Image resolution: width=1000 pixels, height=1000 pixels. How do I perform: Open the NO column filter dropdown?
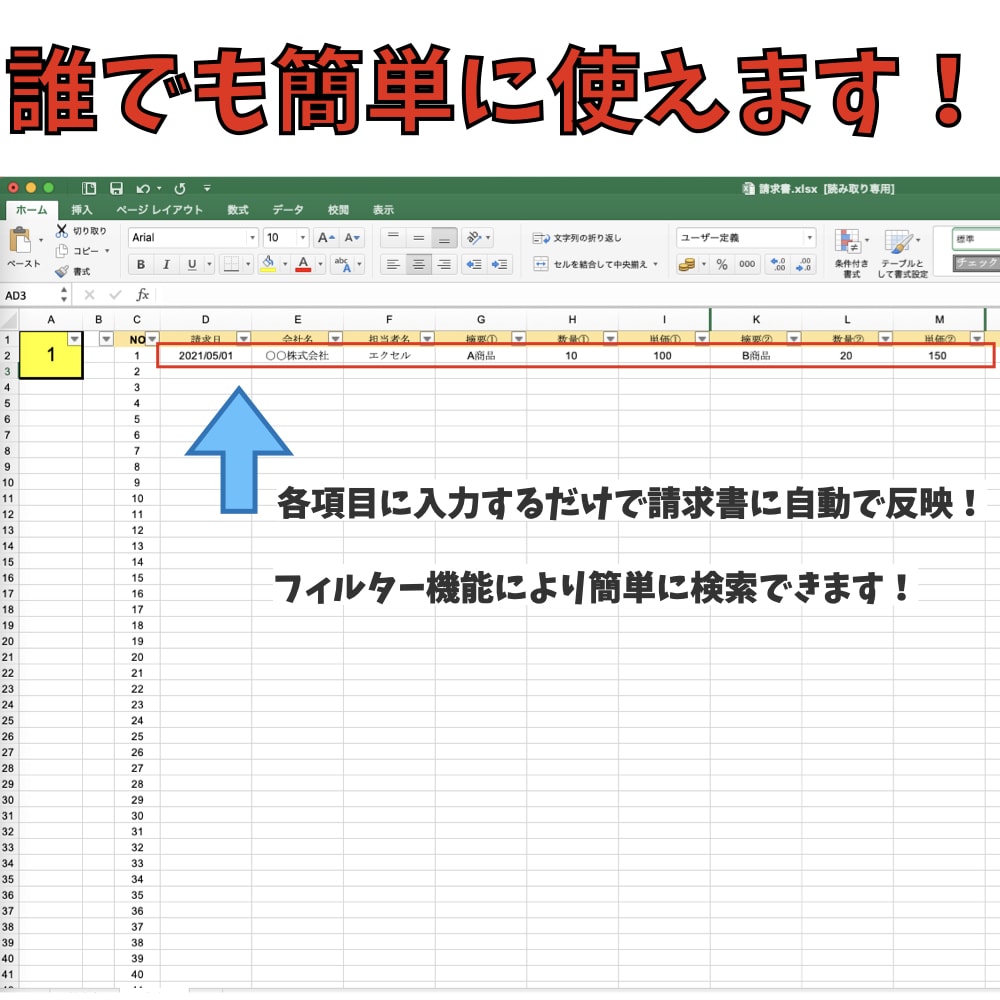152,339
